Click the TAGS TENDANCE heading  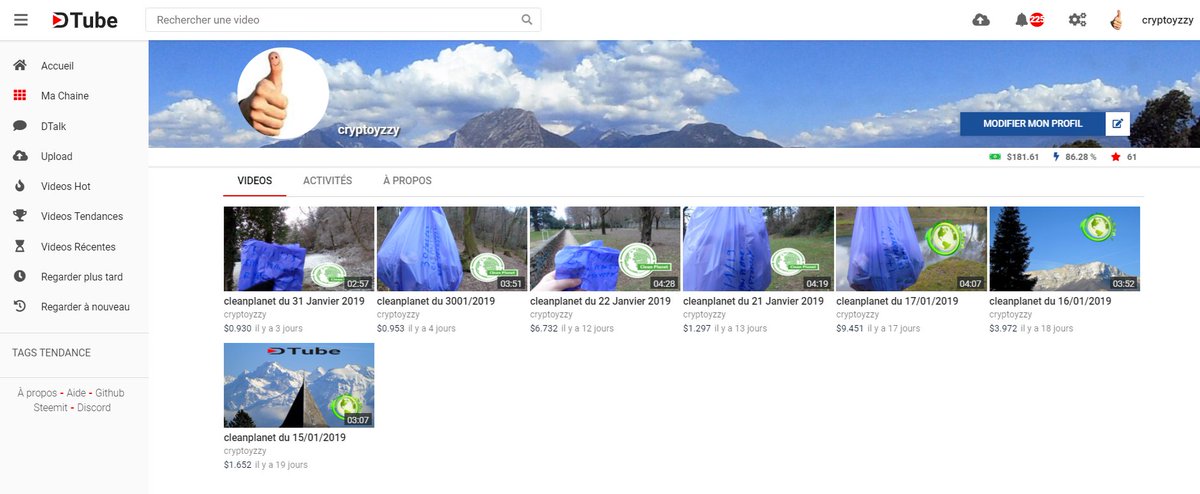point(51,353)
